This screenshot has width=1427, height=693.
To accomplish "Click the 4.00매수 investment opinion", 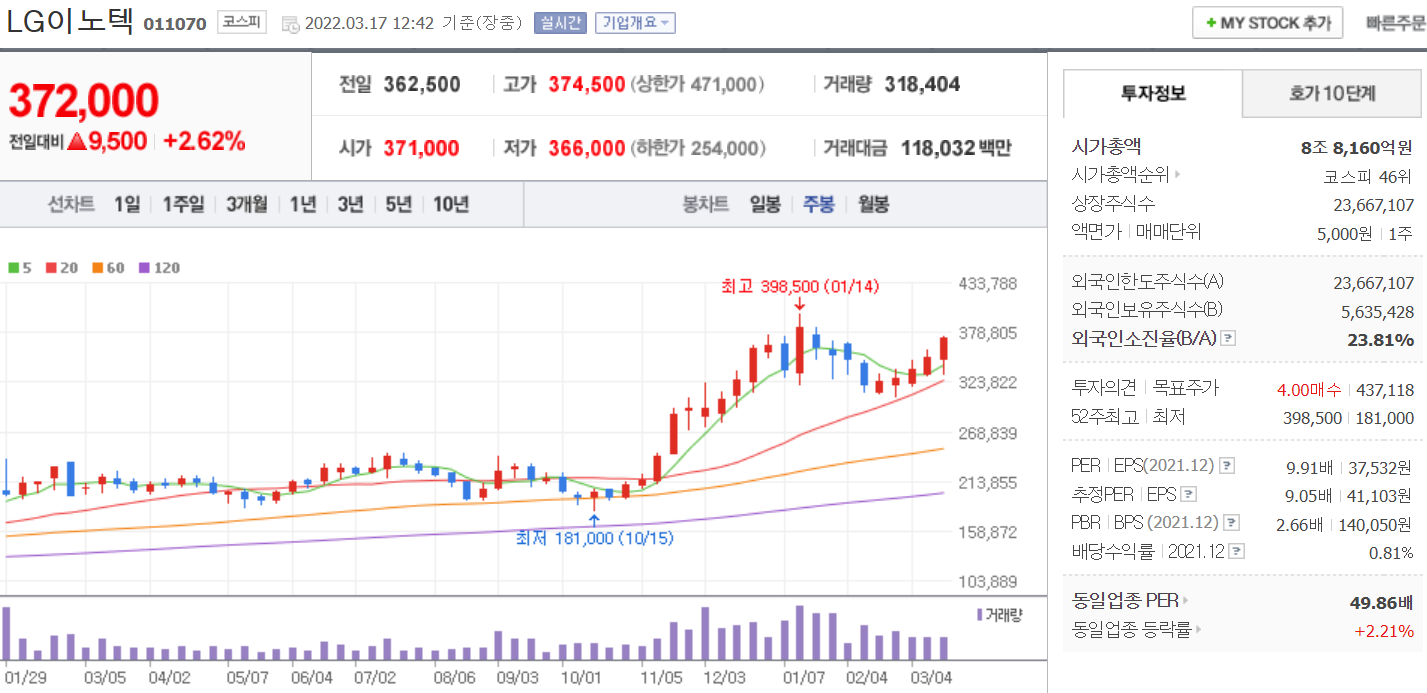I will click(x=1310, y=389).
